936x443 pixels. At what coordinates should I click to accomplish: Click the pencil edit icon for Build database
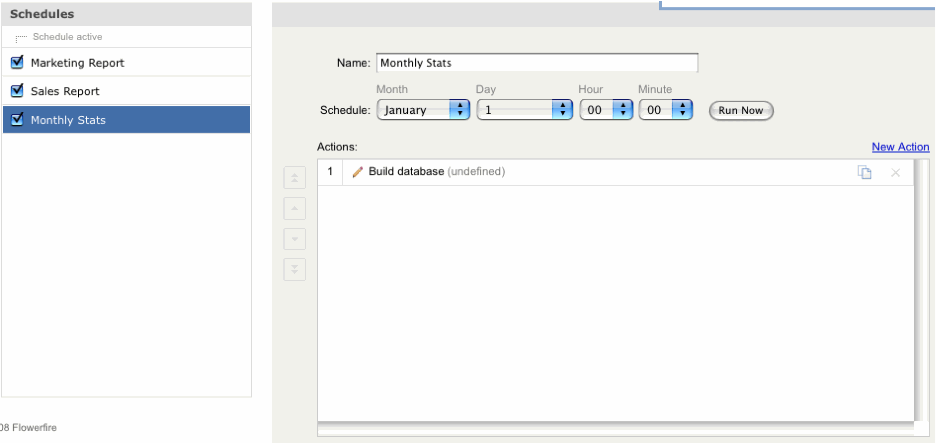357,172
